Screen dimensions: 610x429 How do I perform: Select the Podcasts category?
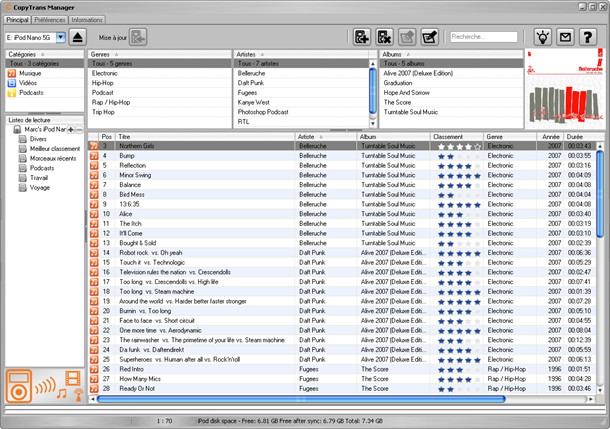(x=45, y=93)
